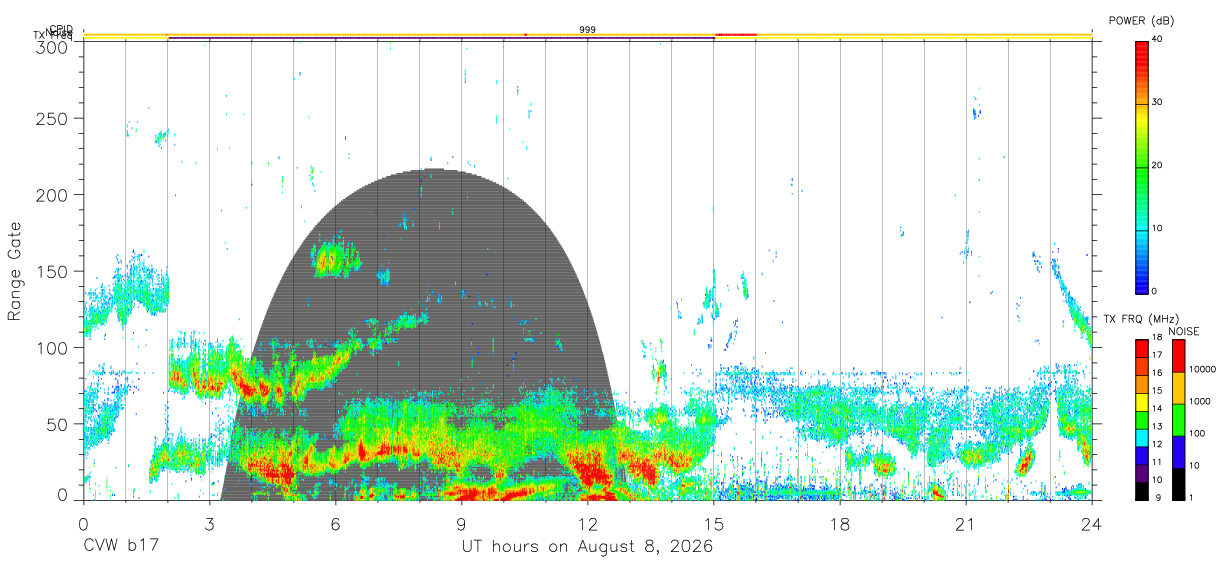Click the 40 label on POWER colorbar
The height and width of the screenshot is (567, 1228).
pyautogui.click(x=1159, y=39)
